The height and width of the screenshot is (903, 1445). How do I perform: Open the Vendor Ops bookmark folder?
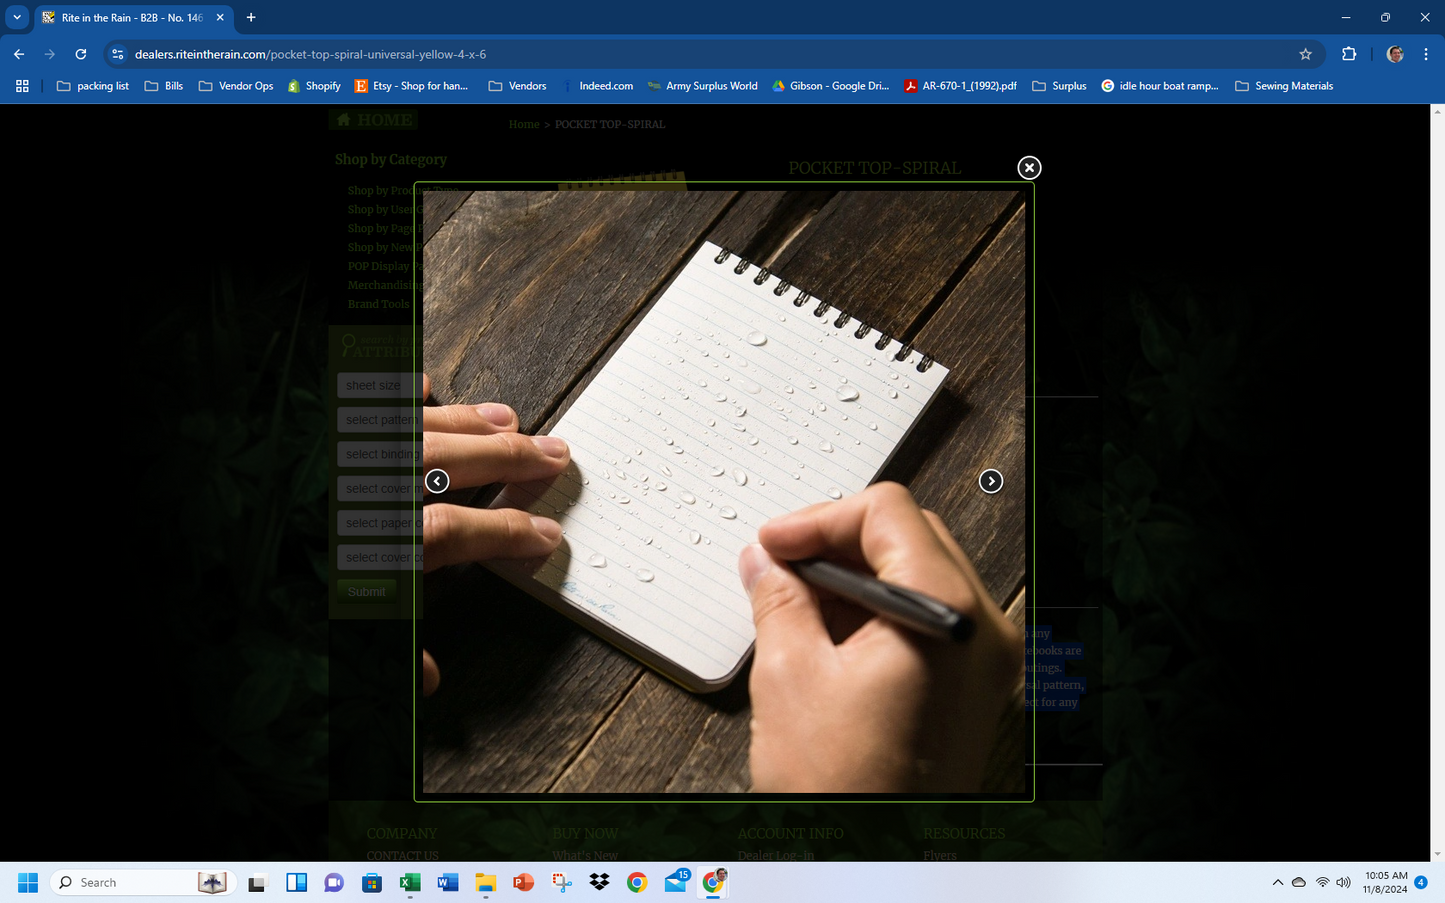[x=236, y=86]
